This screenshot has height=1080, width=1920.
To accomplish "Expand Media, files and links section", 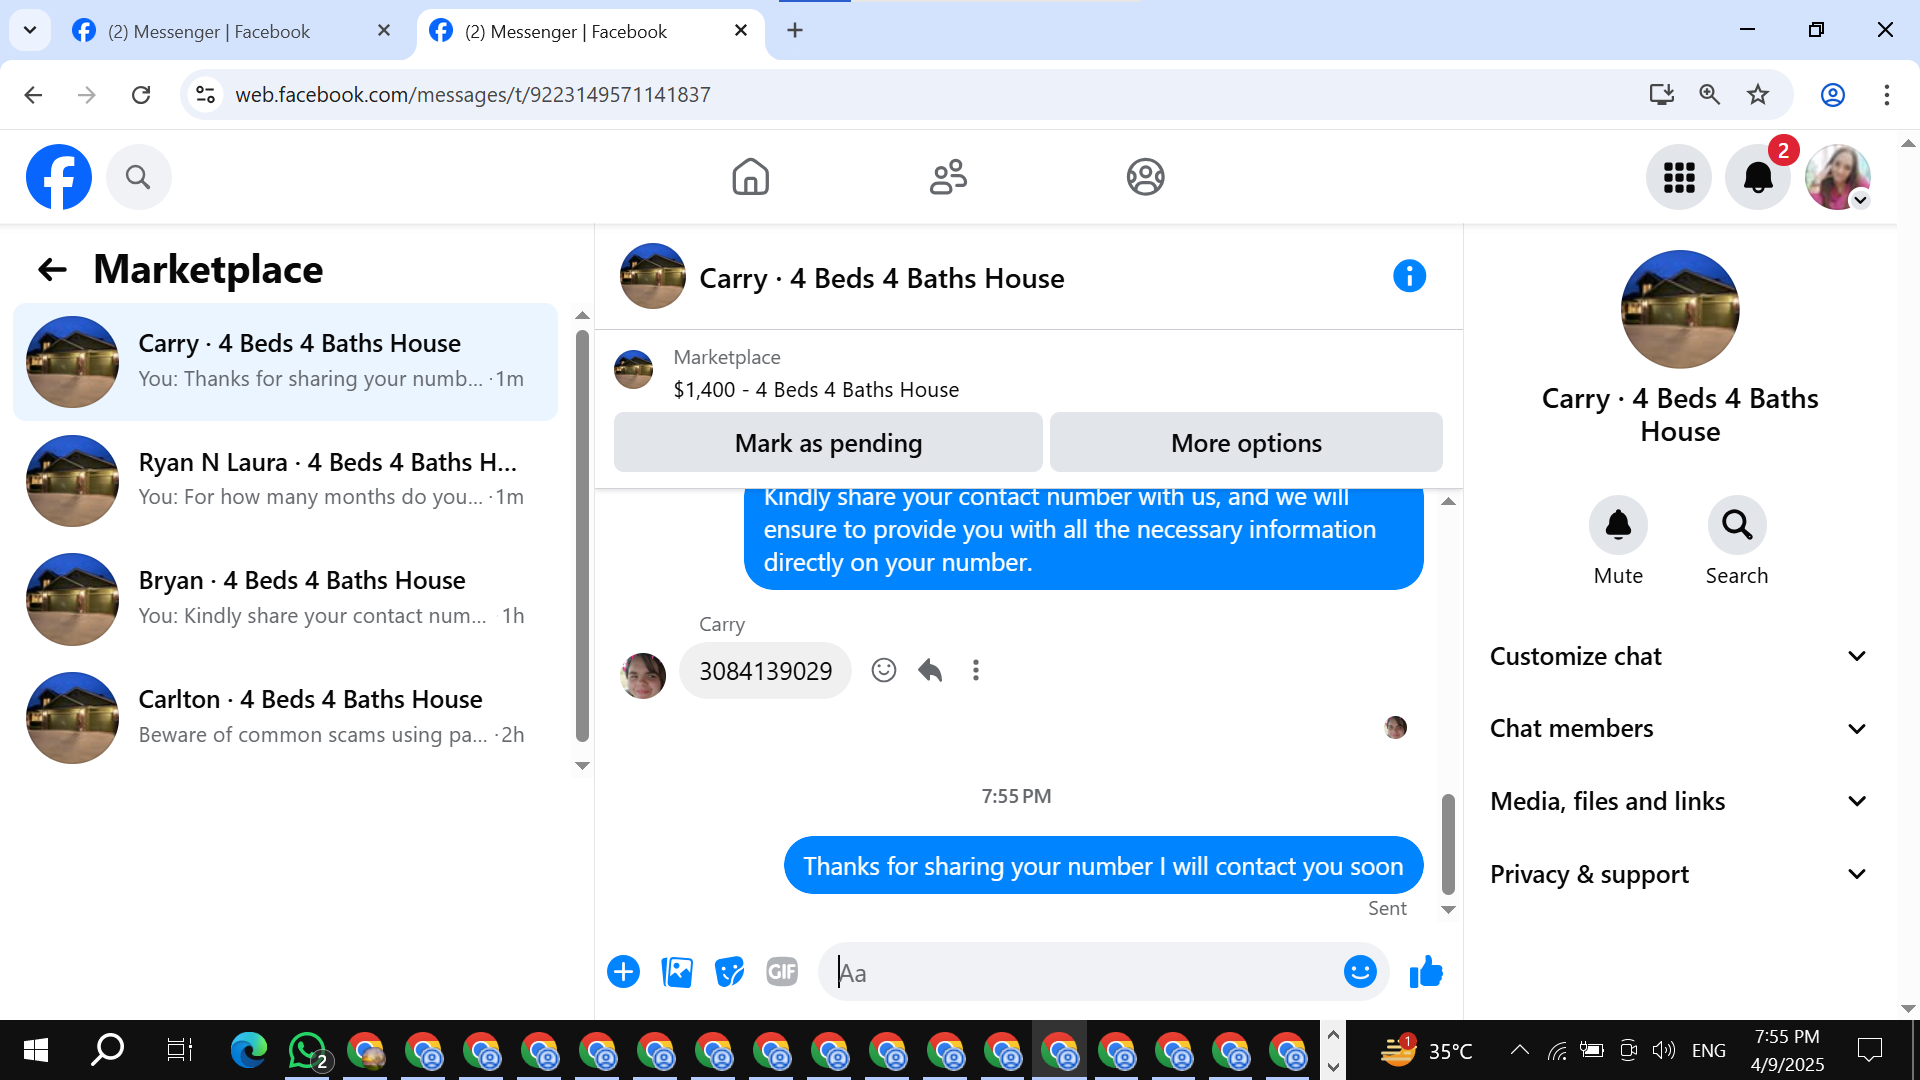I will [x=1678, y=801].
